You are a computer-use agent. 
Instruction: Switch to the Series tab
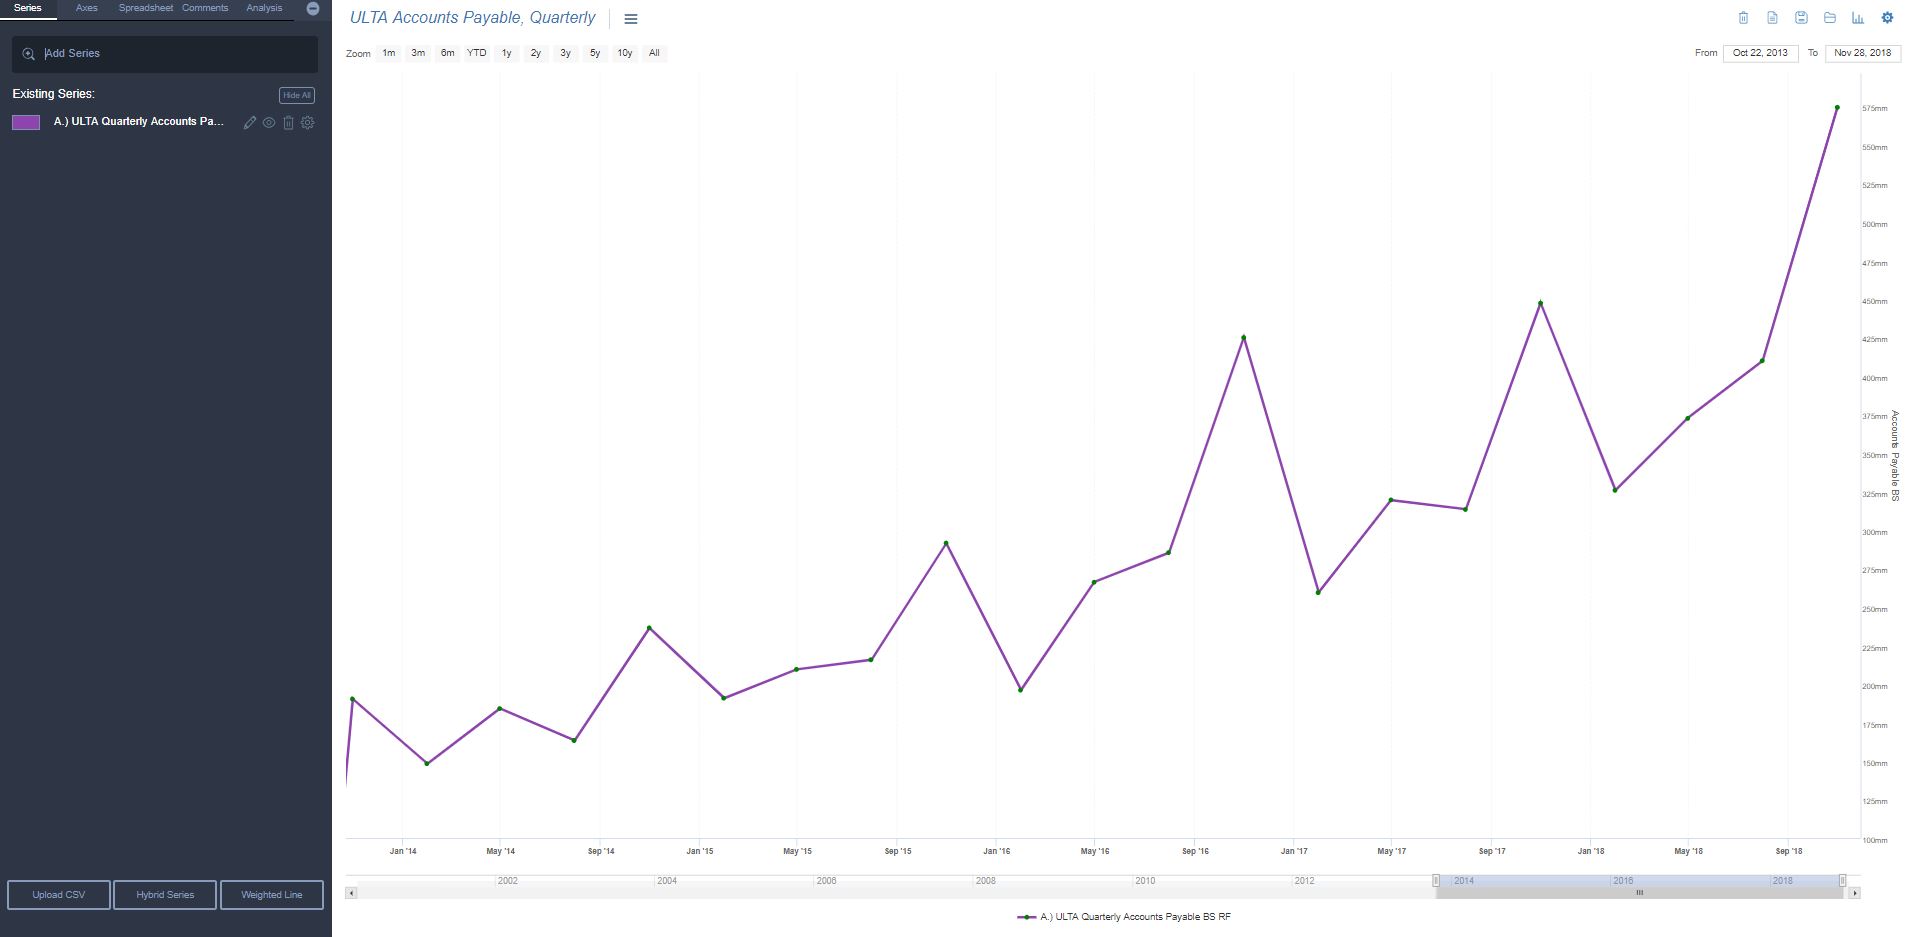(28, 8)
